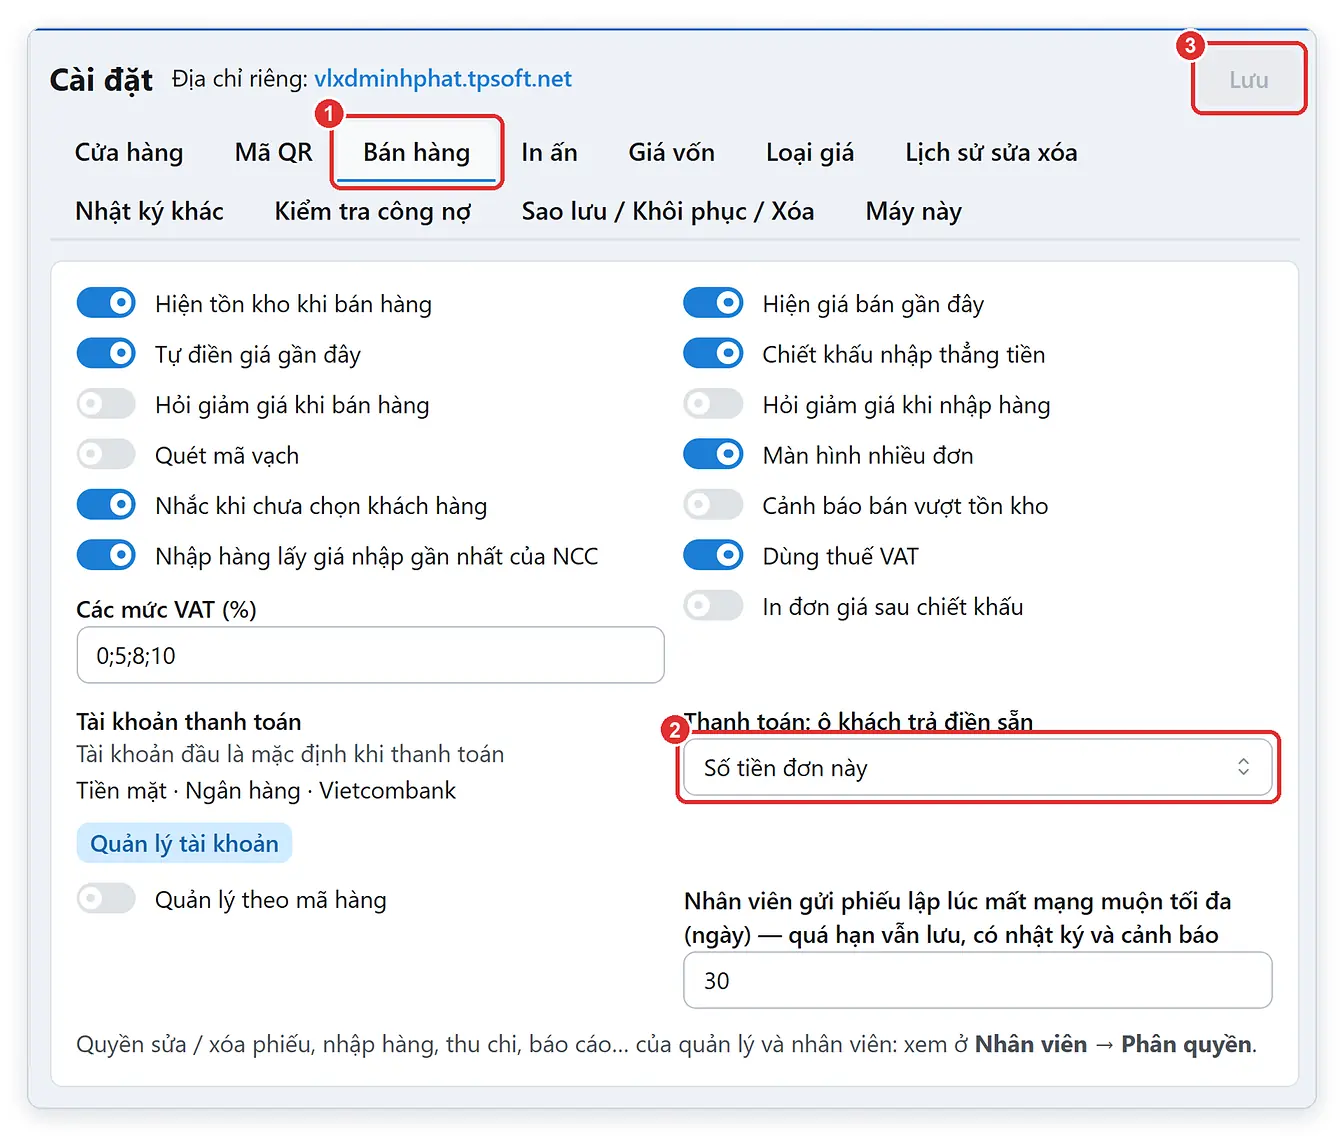This screenshot has height=1136, width=1344.
Task: Open the vlxdminhphat.tpsoft.net link
Action: pyautogui.click(x=443, y=79)
